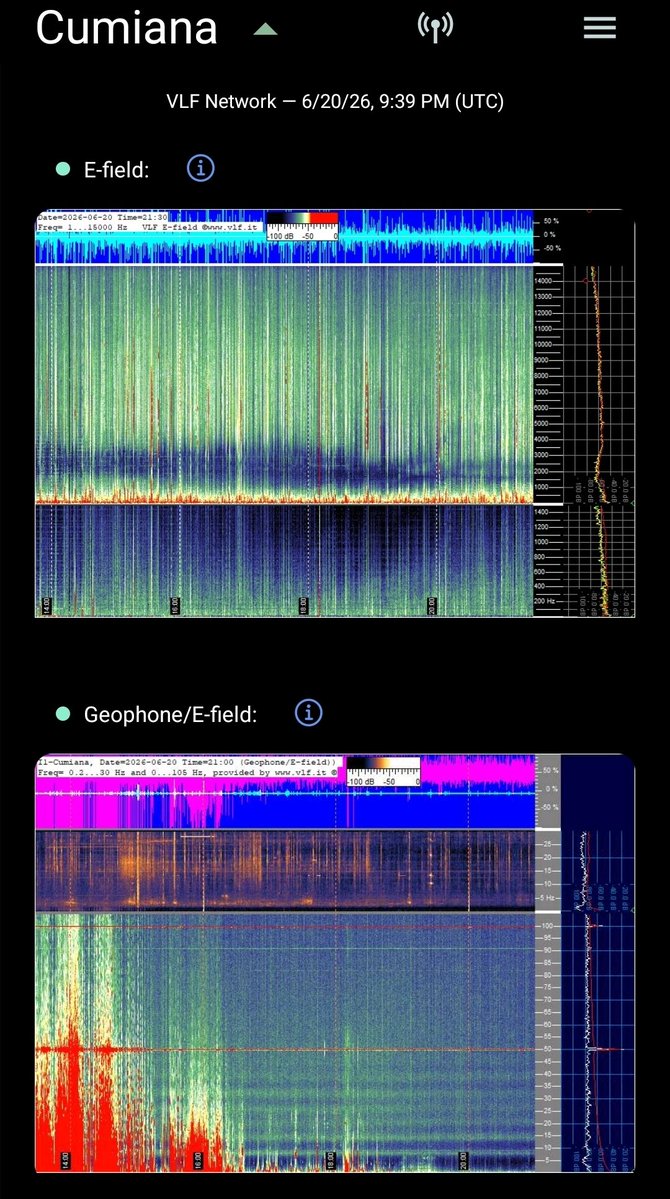Expand the Cumiana station selector arrow
This screenshot has height=1199, width=670.
(265, 30)
